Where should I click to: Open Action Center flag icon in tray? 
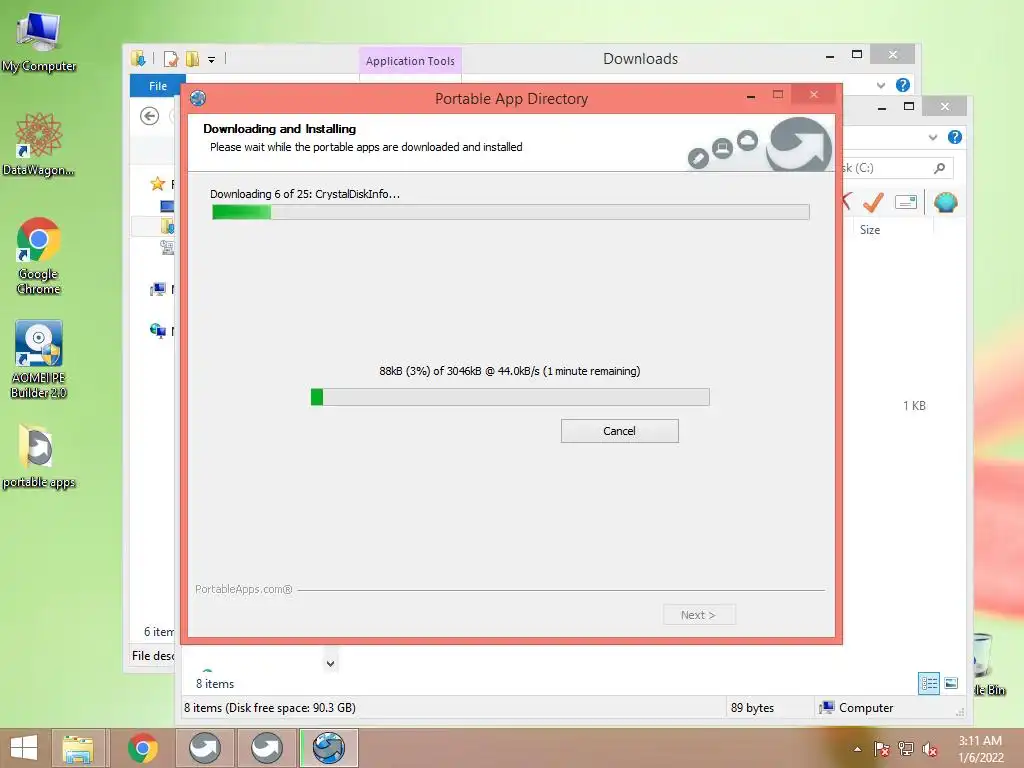[x=881, y=749]
